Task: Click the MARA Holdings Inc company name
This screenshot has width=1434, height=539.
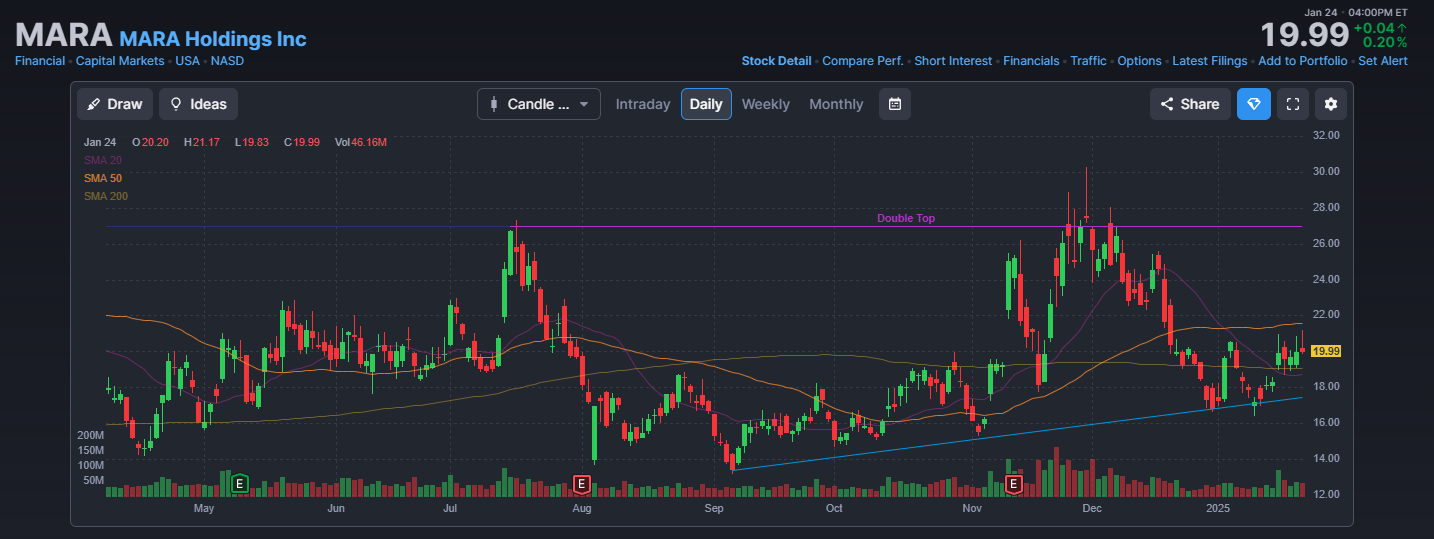Action: 213,39
